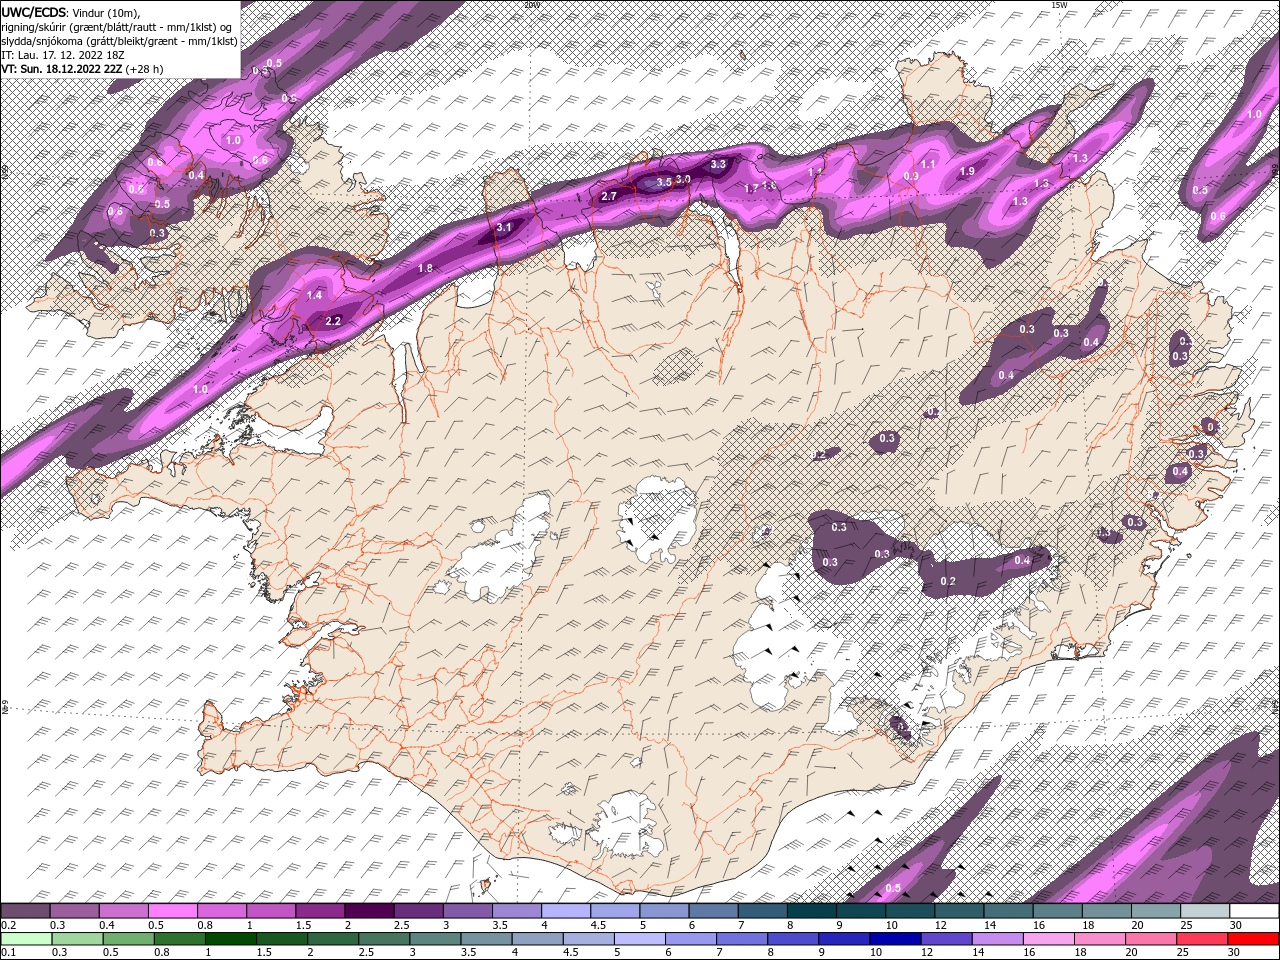Click the 3.1 precipitation value label
Viewport: 1280px width, 960px height.
tap(504, 228)
